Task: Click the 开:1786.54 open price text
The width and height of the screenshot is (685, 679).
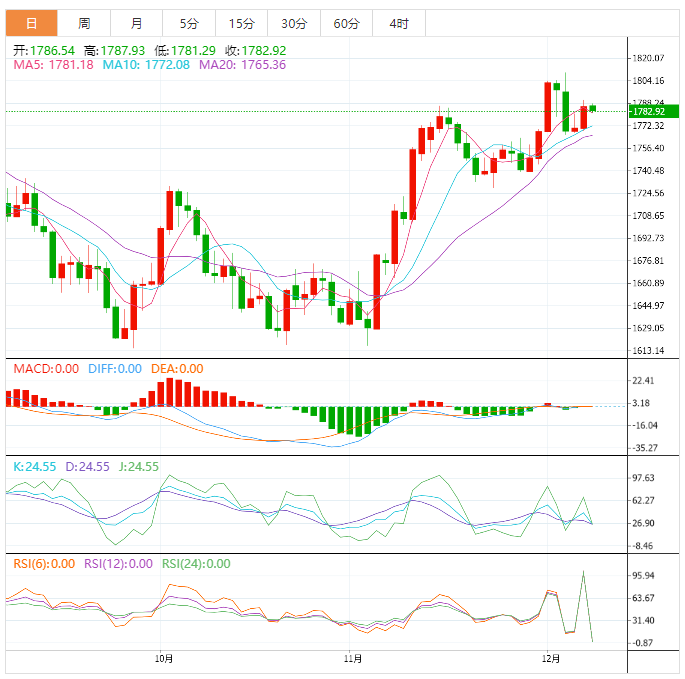Action: coord(44,51)
